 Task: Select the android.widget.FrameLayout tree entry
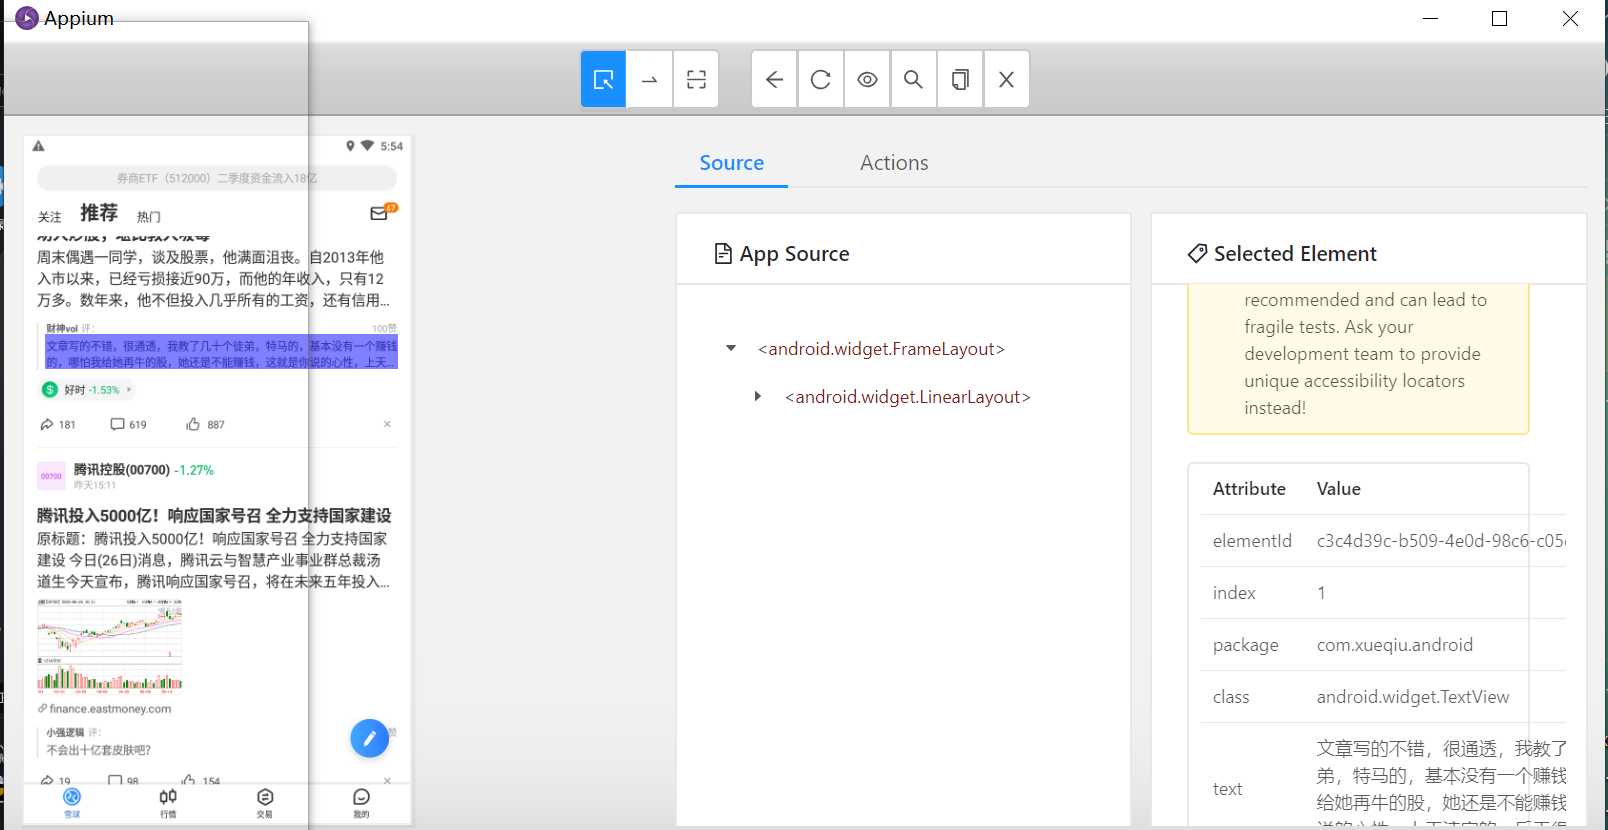881,349
